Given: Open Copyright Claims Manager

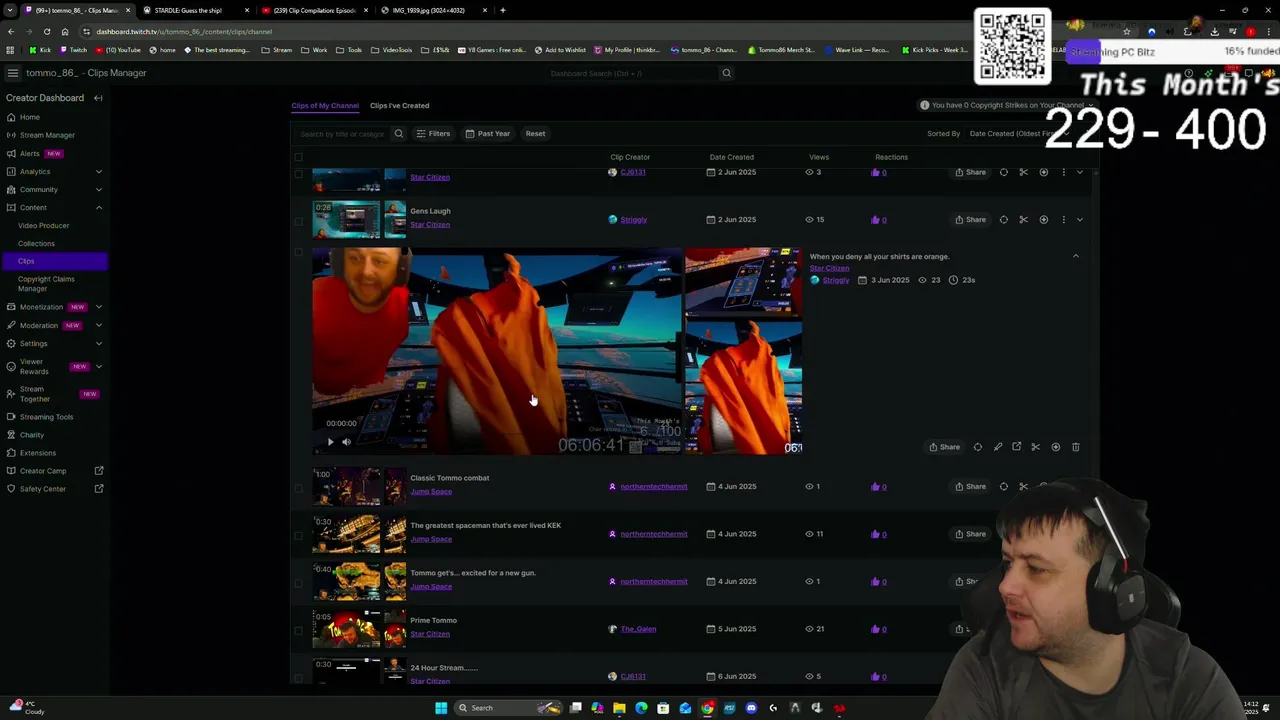Looking at the screenshot, I should (46, 284).
